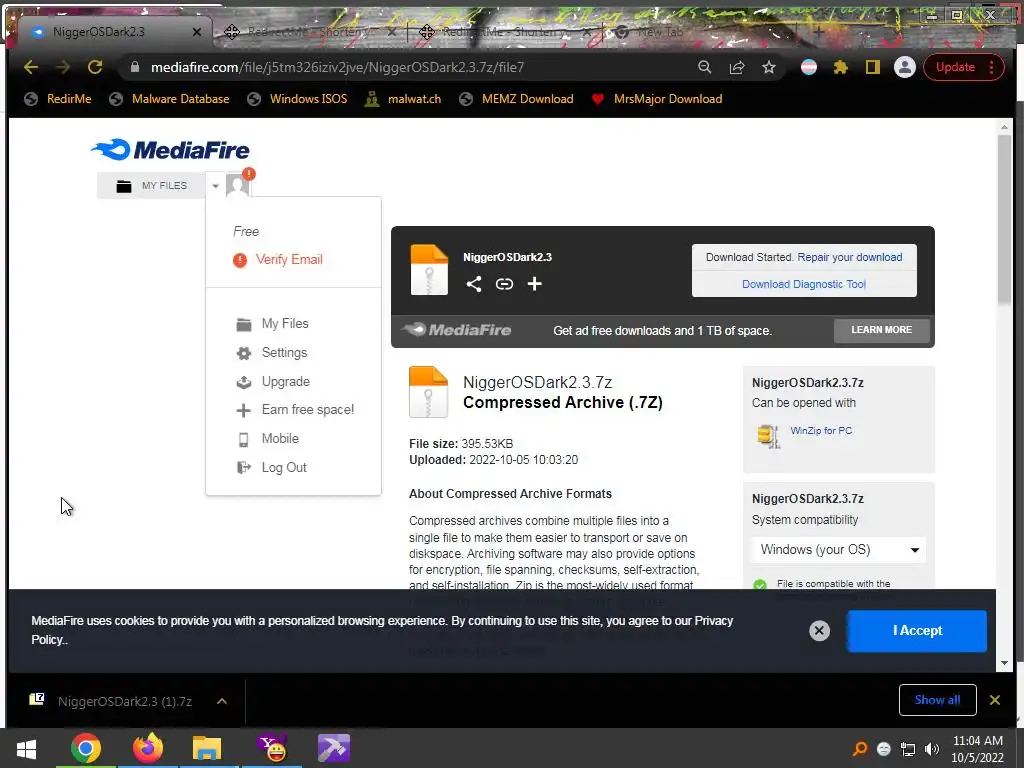
Task: Expand the downloaded file options chevron
Action: click(x=222, y=701)
